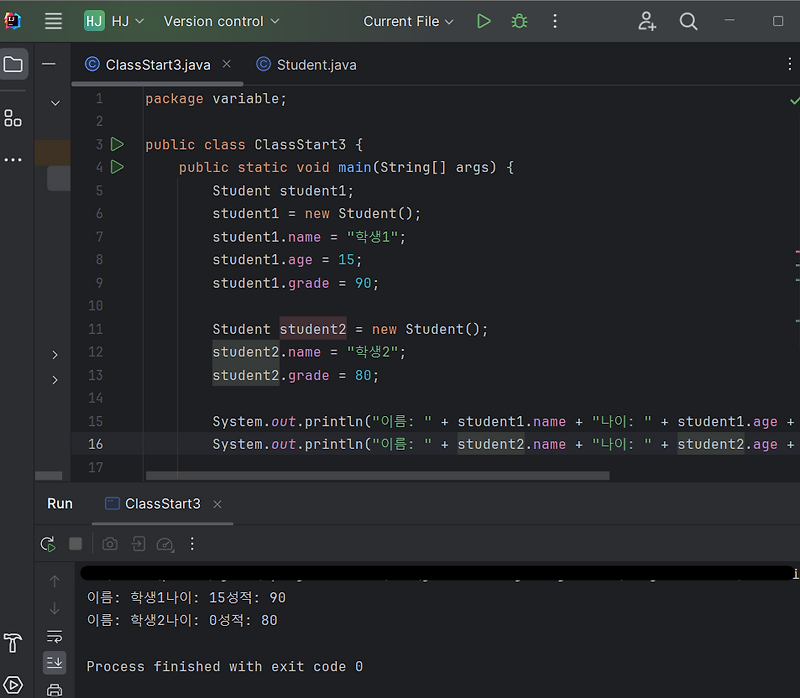Click the editor horizontal scrollbar
800x698 pixels.
coord(377,476)
